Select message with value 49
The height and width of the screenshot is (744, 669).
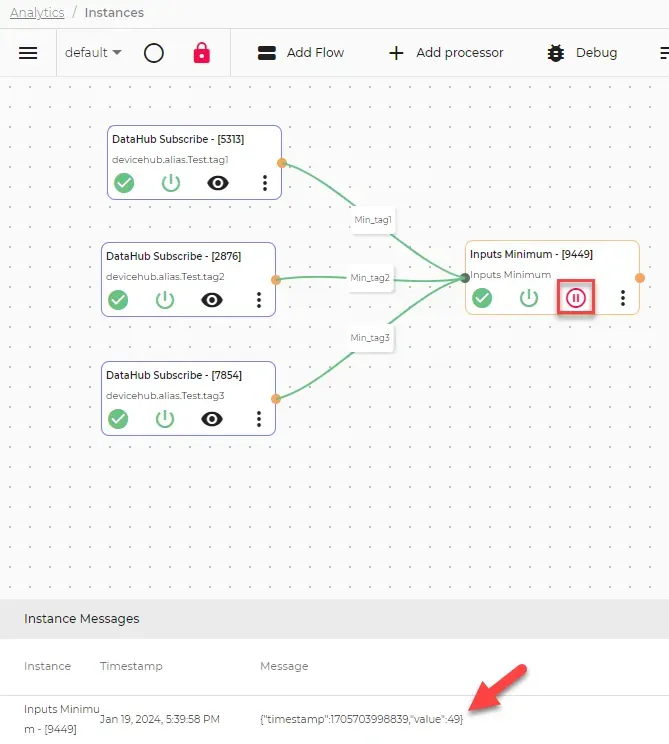(x=362, y=719)
